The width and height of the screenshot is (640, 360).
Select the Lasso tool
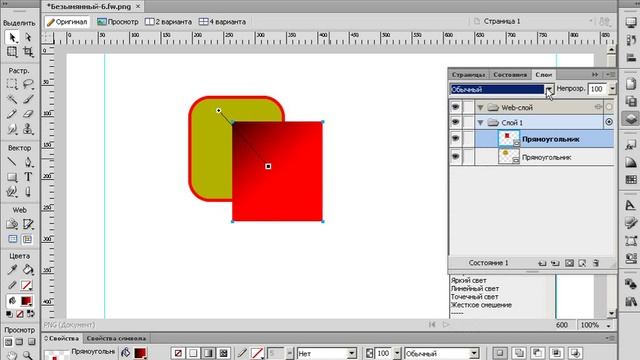[28, 84]
